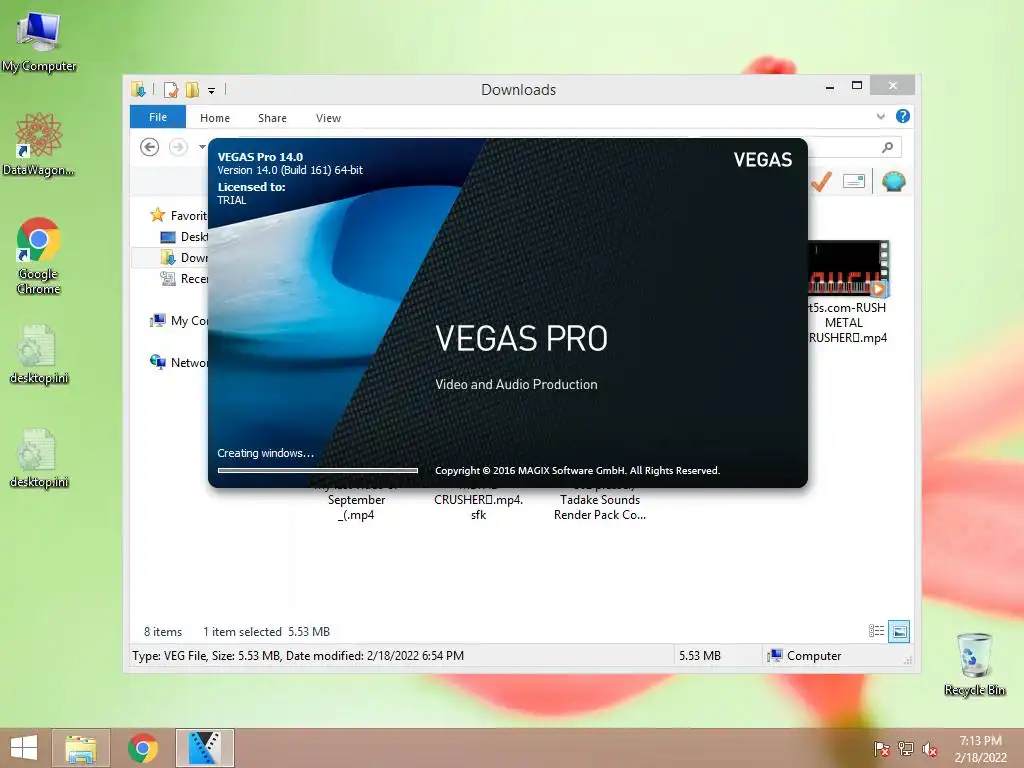
Task: Click the search magnifier in Downloads
Action: pos(888,148)
